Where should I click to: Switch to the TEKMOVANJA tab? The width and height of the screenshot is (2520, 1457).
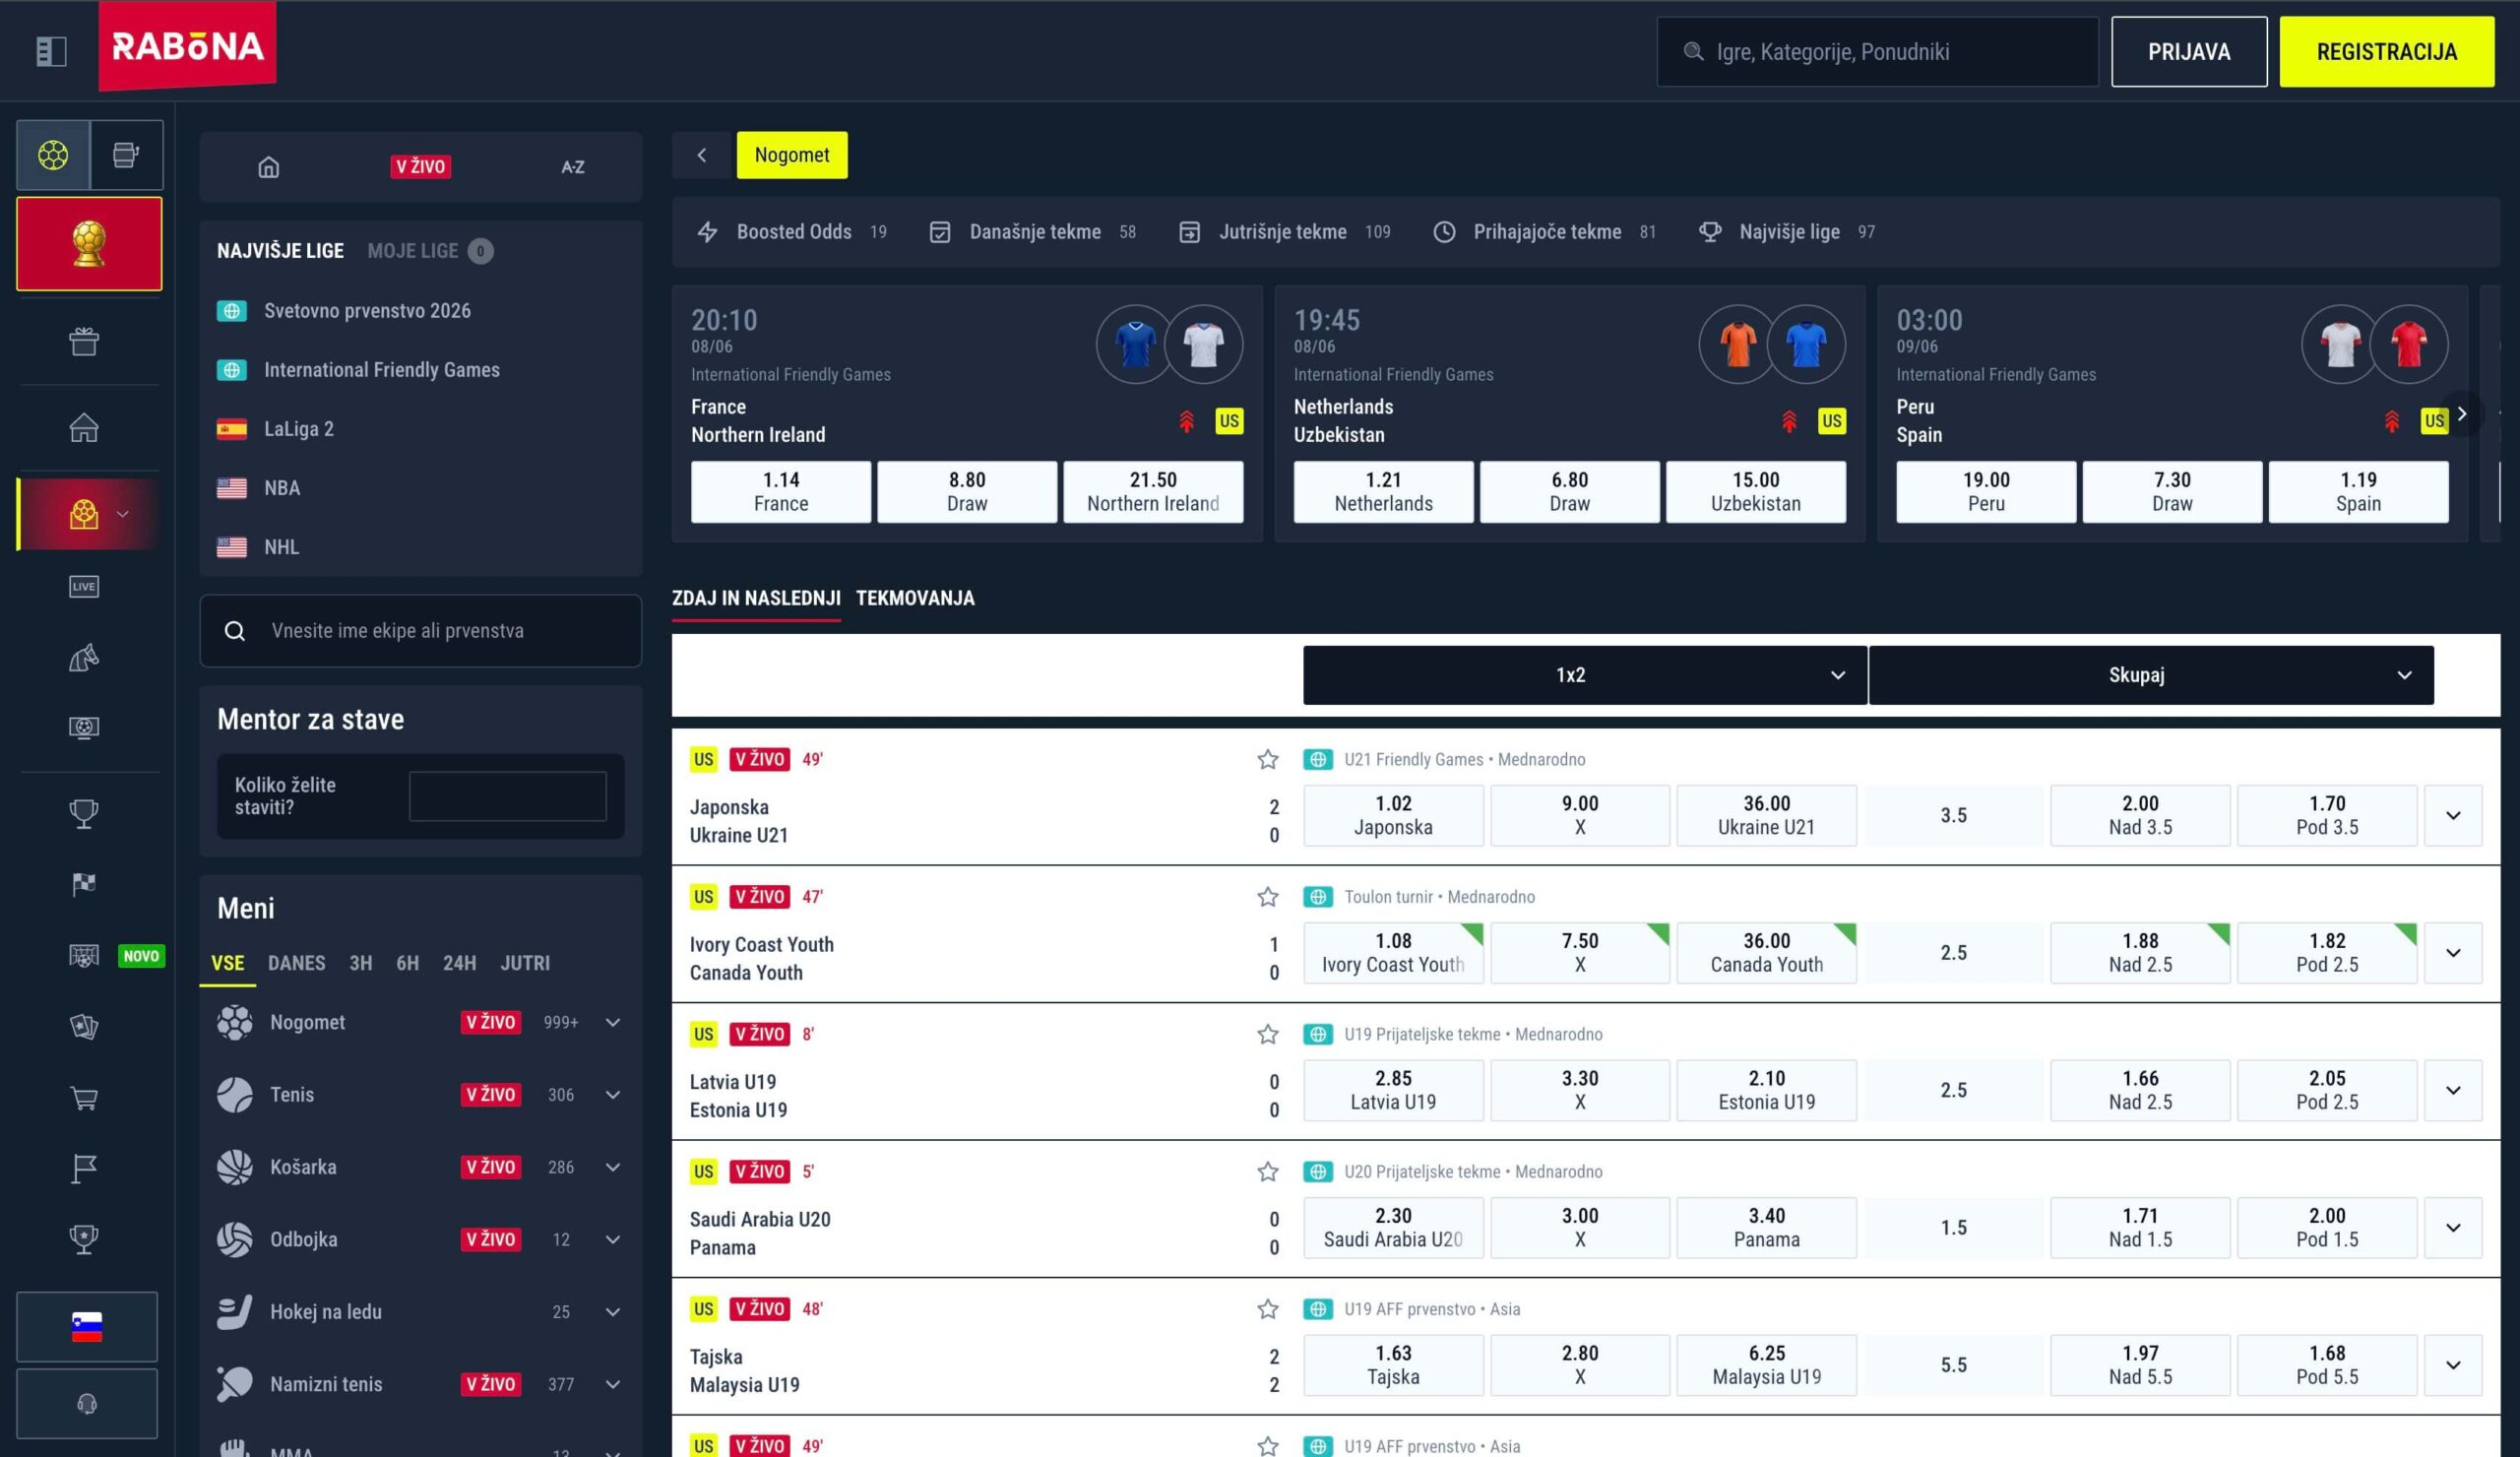[915, 598]
